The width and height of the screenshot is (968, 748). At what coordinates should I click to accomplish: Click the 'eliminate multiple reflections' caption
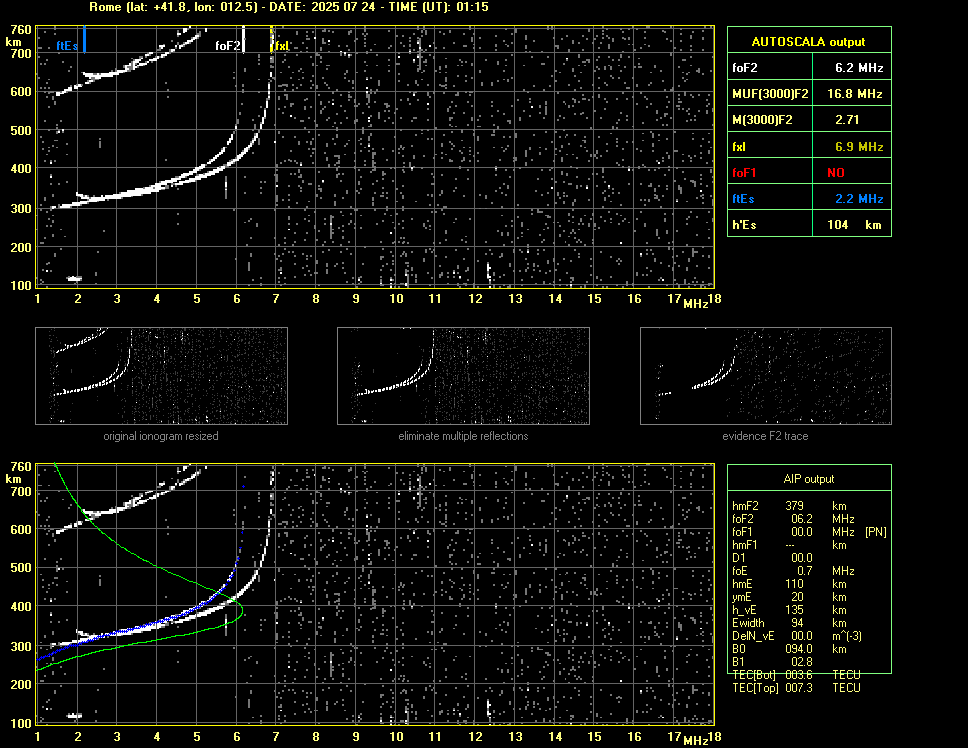pos(463,436)
